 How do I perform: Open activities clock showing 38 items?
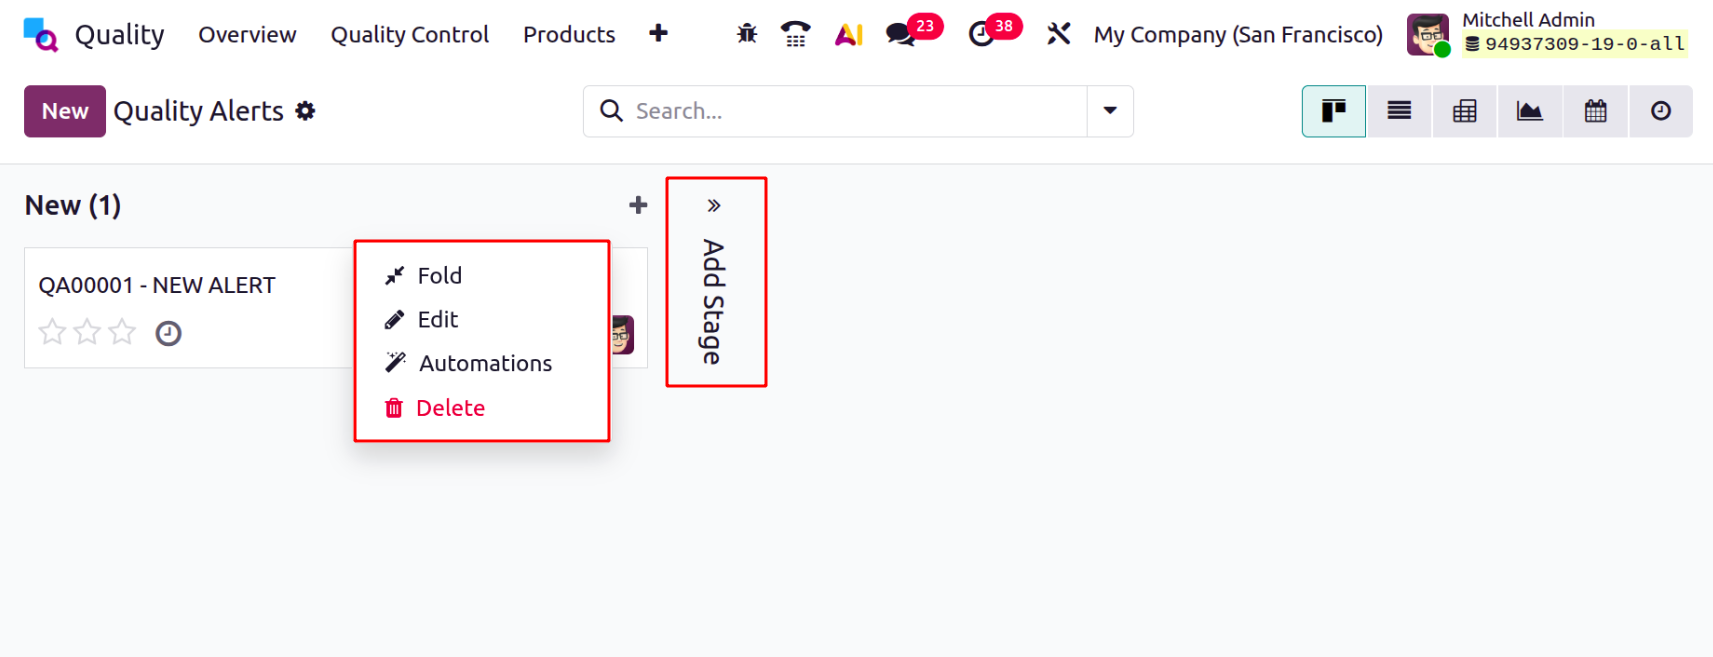[981, 33]
